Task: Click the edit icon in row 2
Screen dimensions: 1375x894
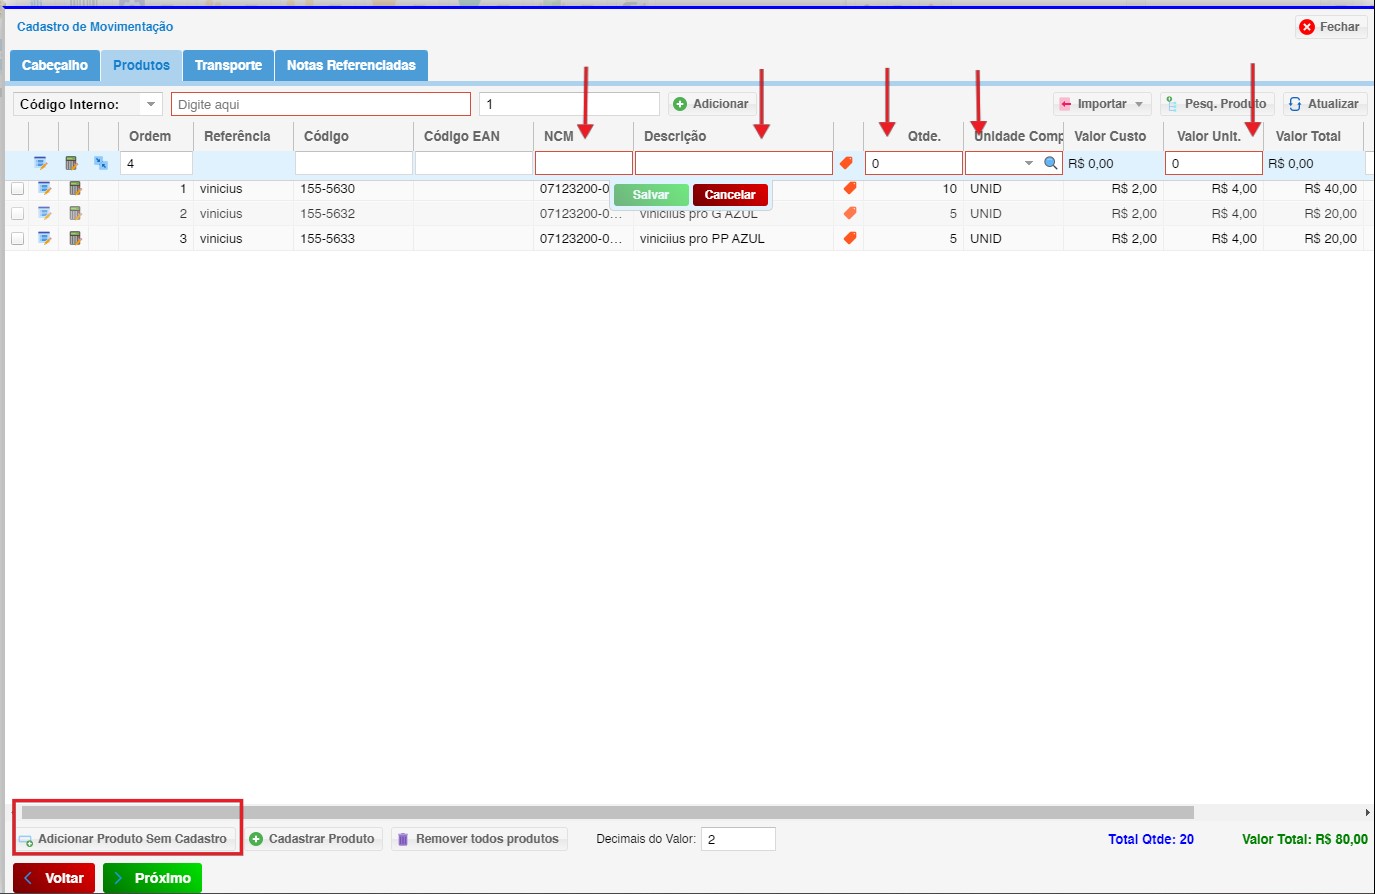Action: tap(44, 213)
